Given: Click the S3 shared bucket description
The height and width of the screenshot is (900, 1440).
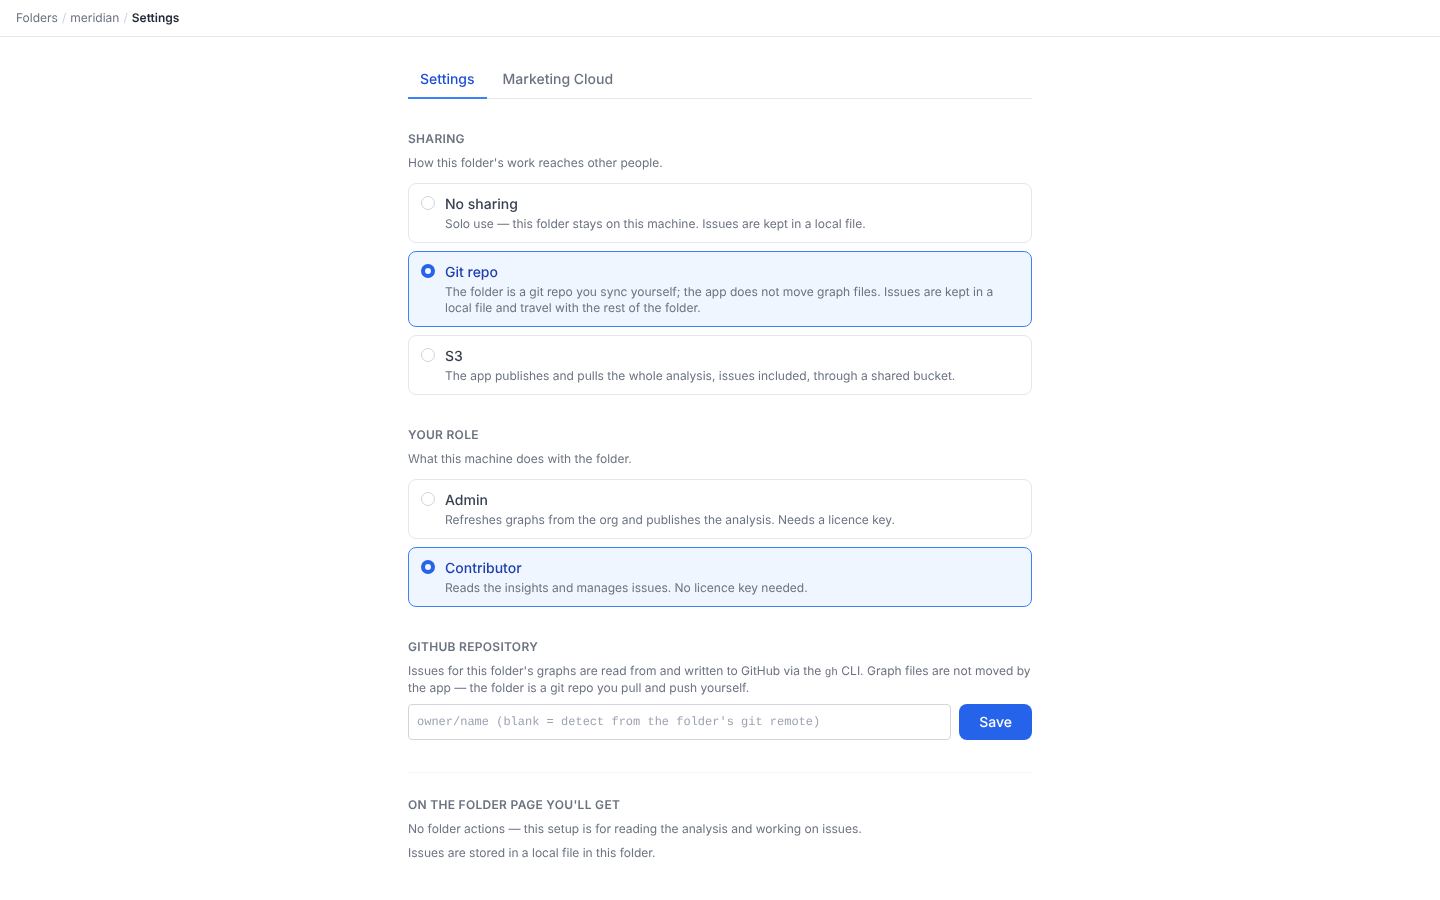Looking at the screenshot, I should coord(700,376).
